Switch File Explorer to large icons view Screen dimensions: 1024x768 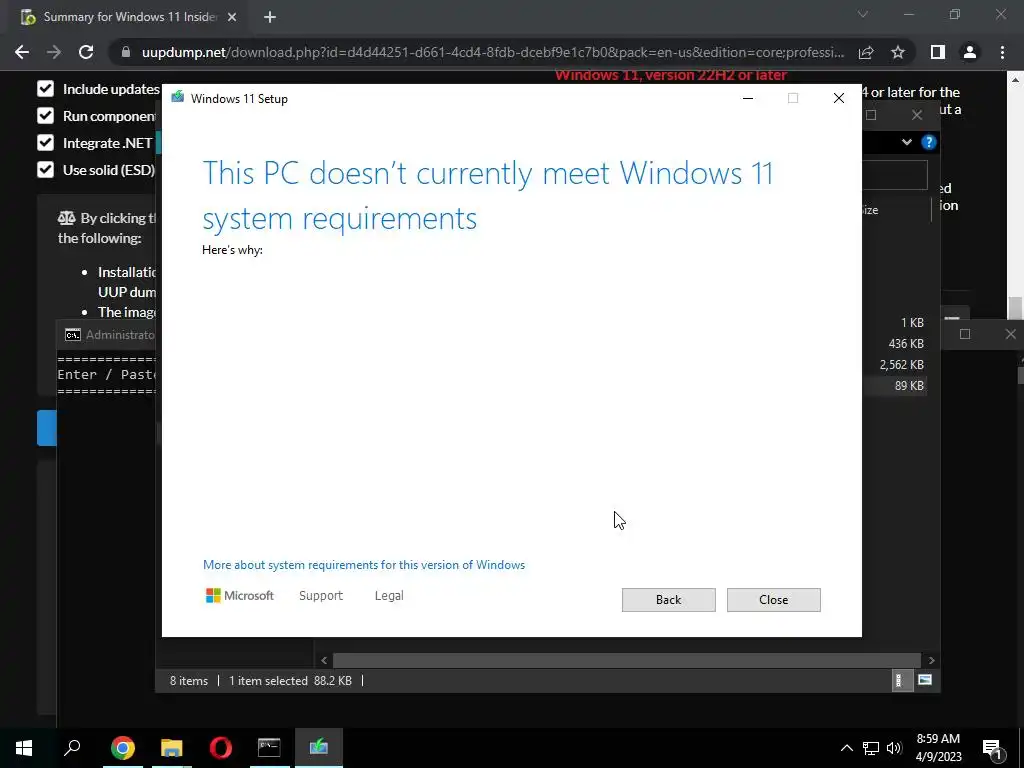(924, 680)
